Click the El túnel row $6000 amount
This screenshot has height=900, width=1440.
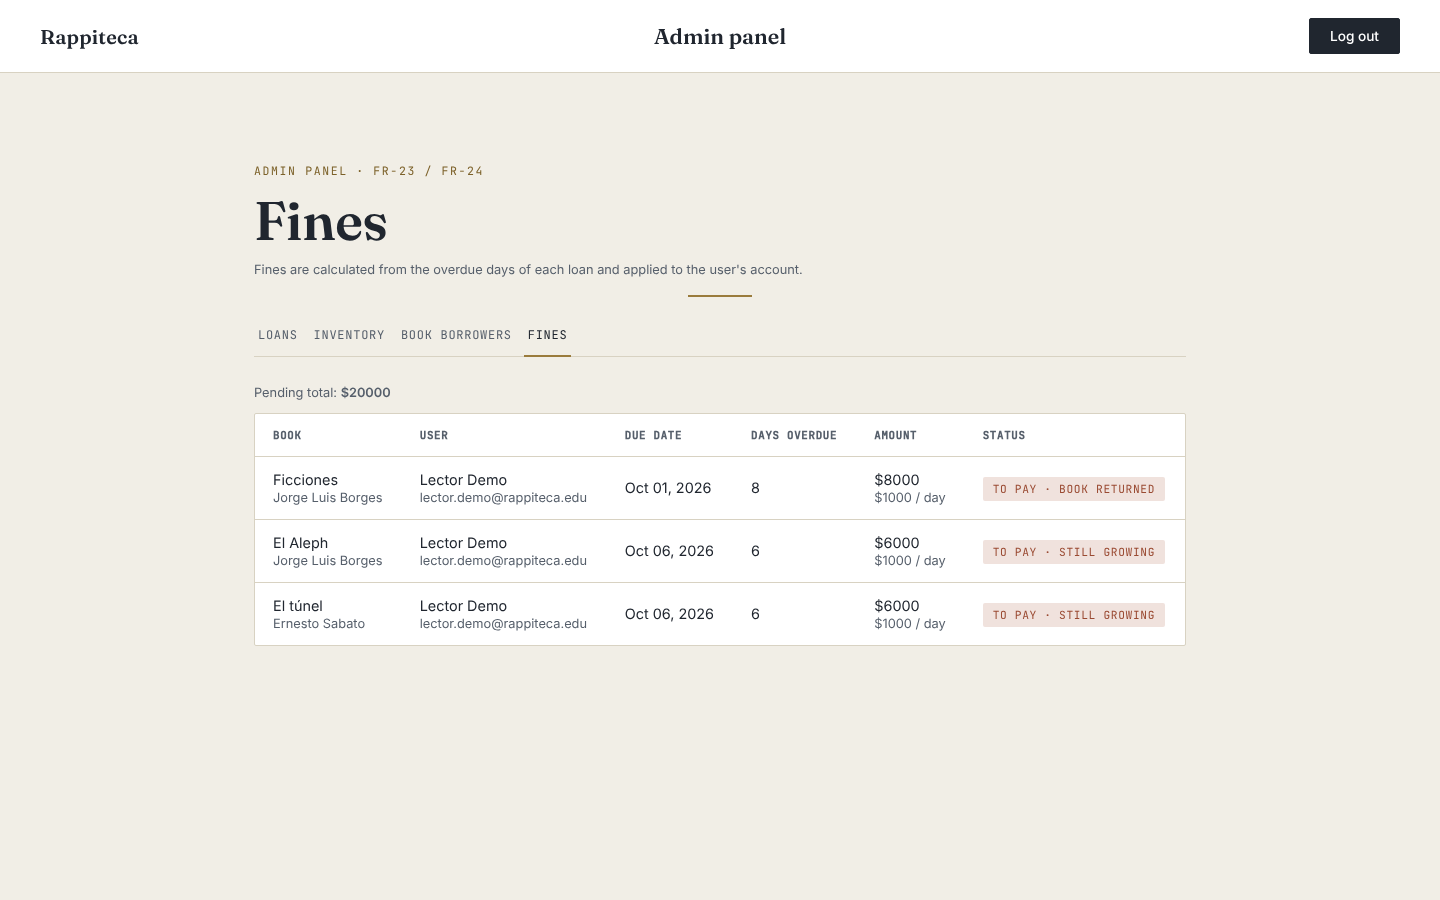coord(897,606)
